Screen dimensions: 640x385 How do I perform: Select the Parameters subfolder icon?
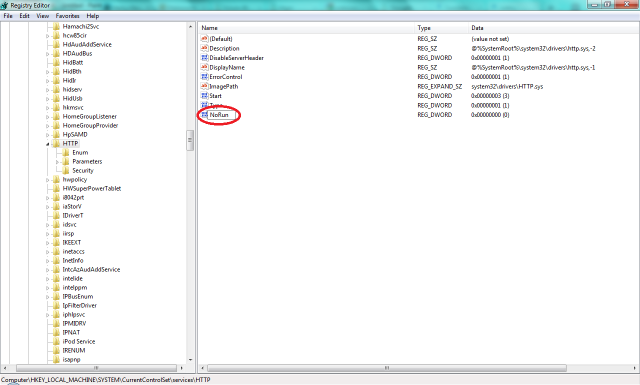click(66, 161)
